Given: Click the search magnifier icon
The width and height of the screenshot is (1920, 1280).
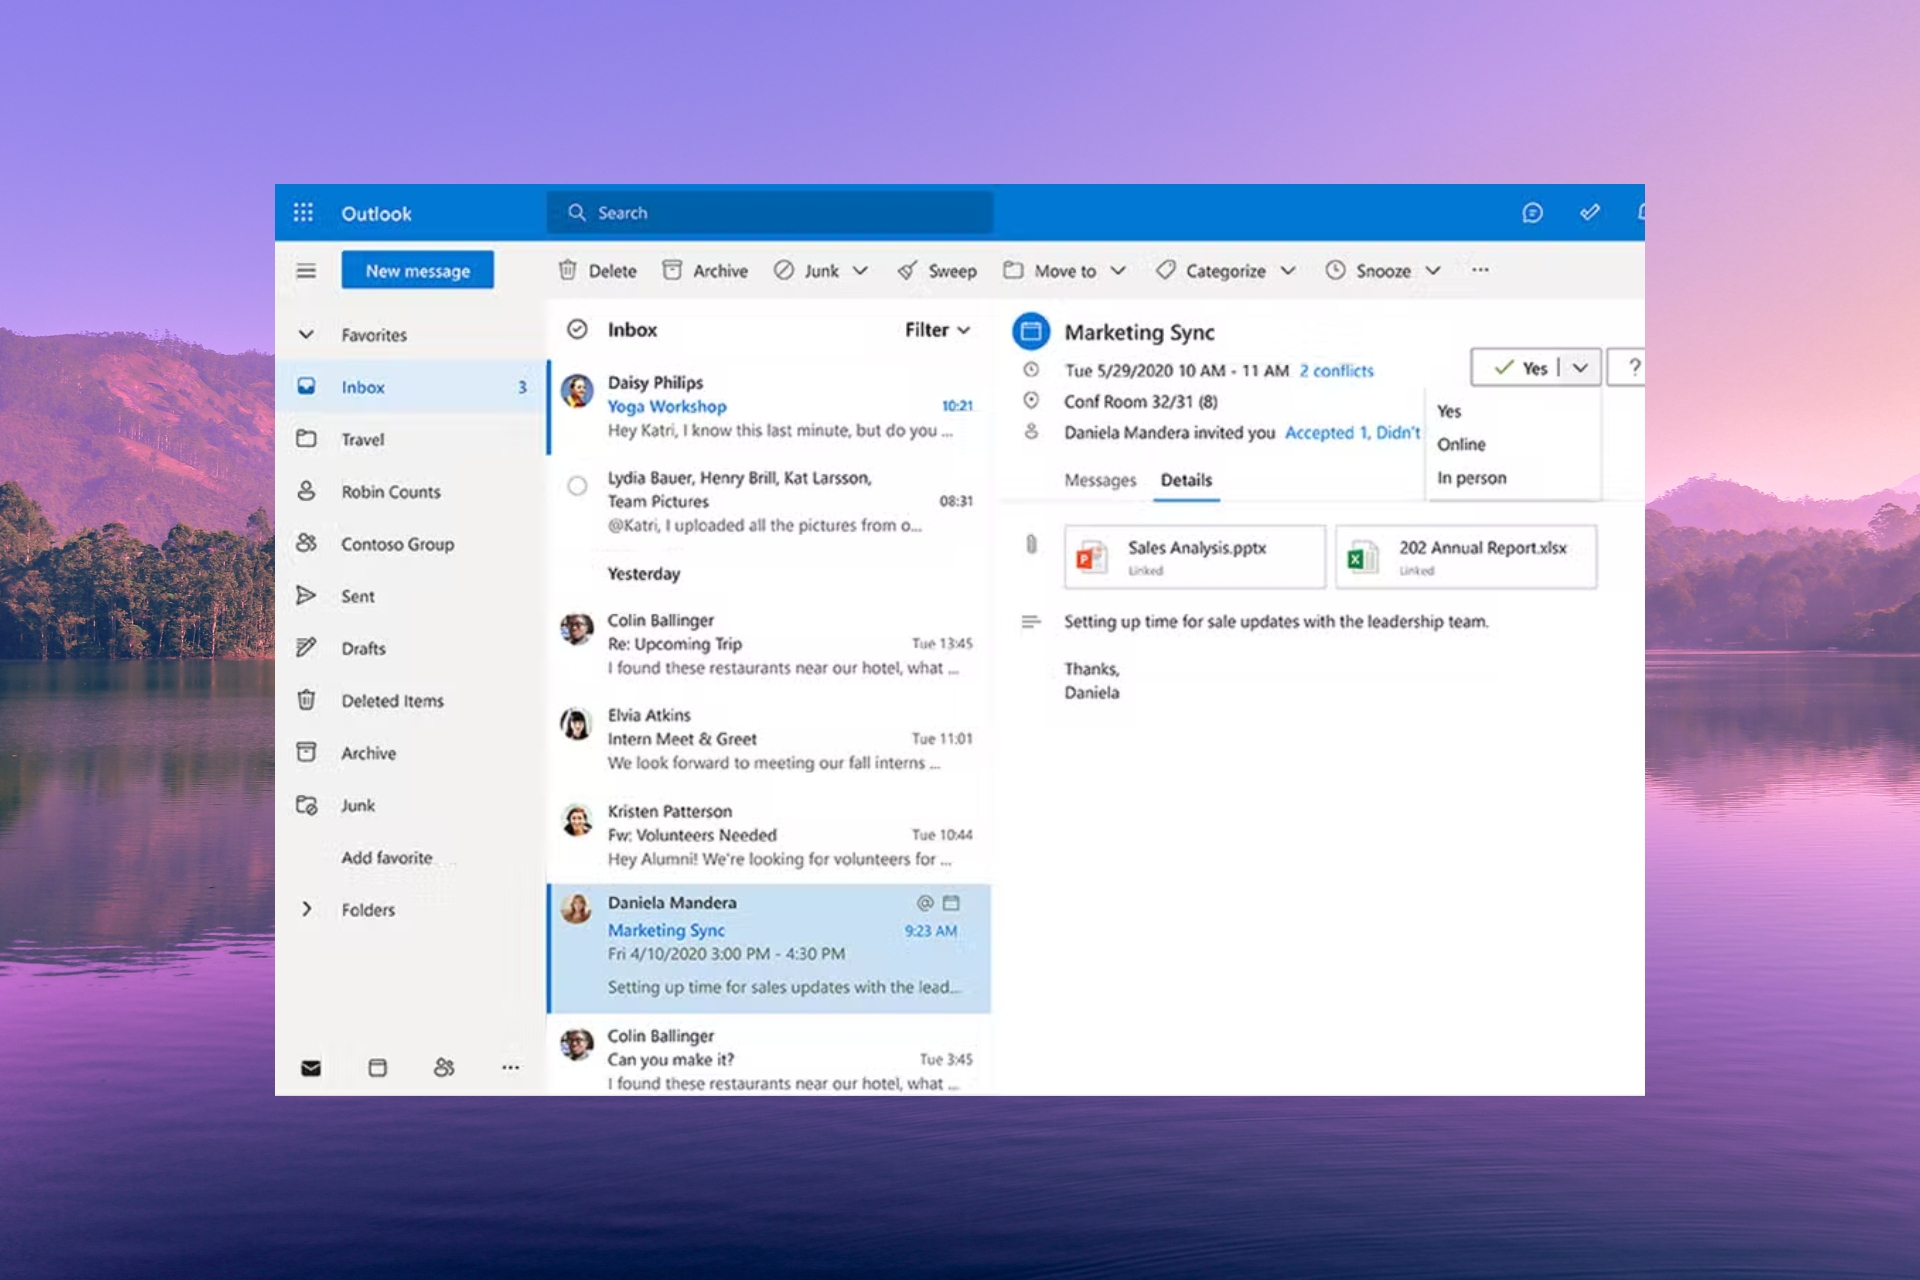Looking at the screenshot, I should (577, 213).
